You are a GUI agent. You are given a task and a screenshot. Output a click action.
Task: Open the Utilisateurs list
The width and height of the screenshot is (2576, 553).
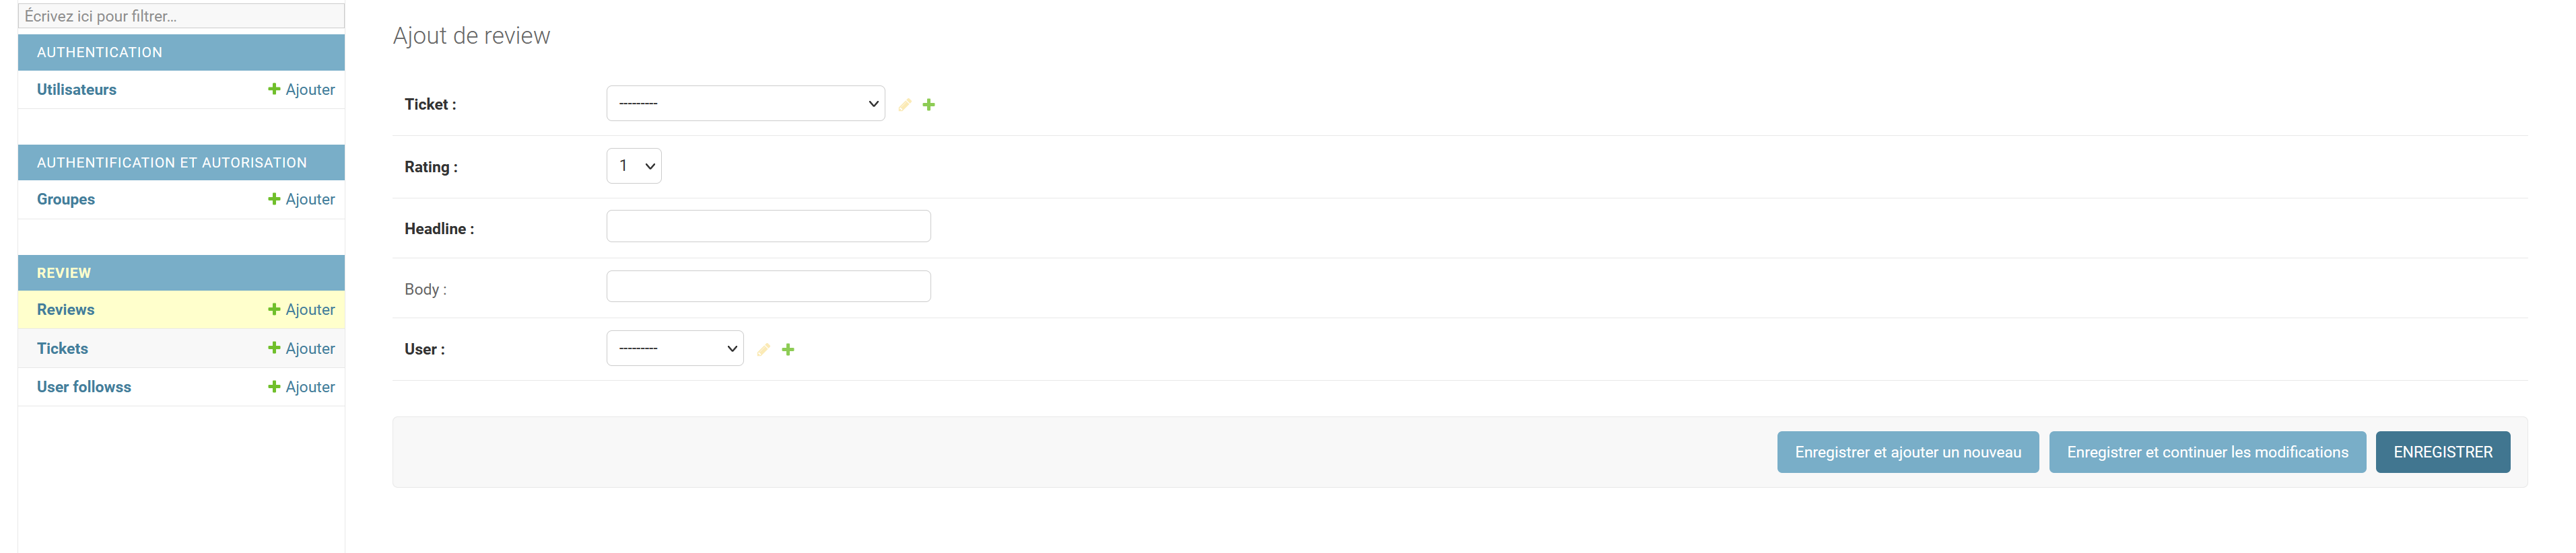76,89
